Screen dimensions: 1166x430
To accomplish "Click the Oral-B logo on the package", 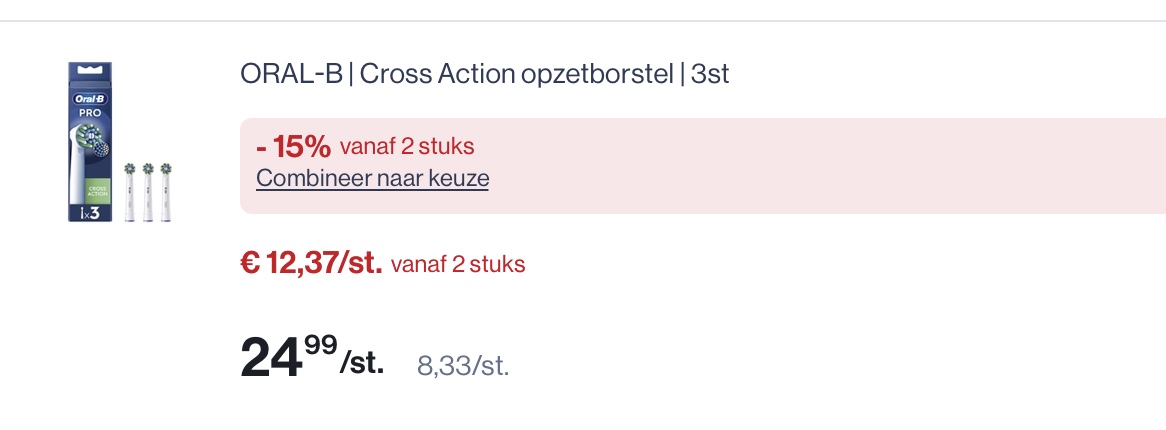I will pyautogui.click(x=90, y=99).
